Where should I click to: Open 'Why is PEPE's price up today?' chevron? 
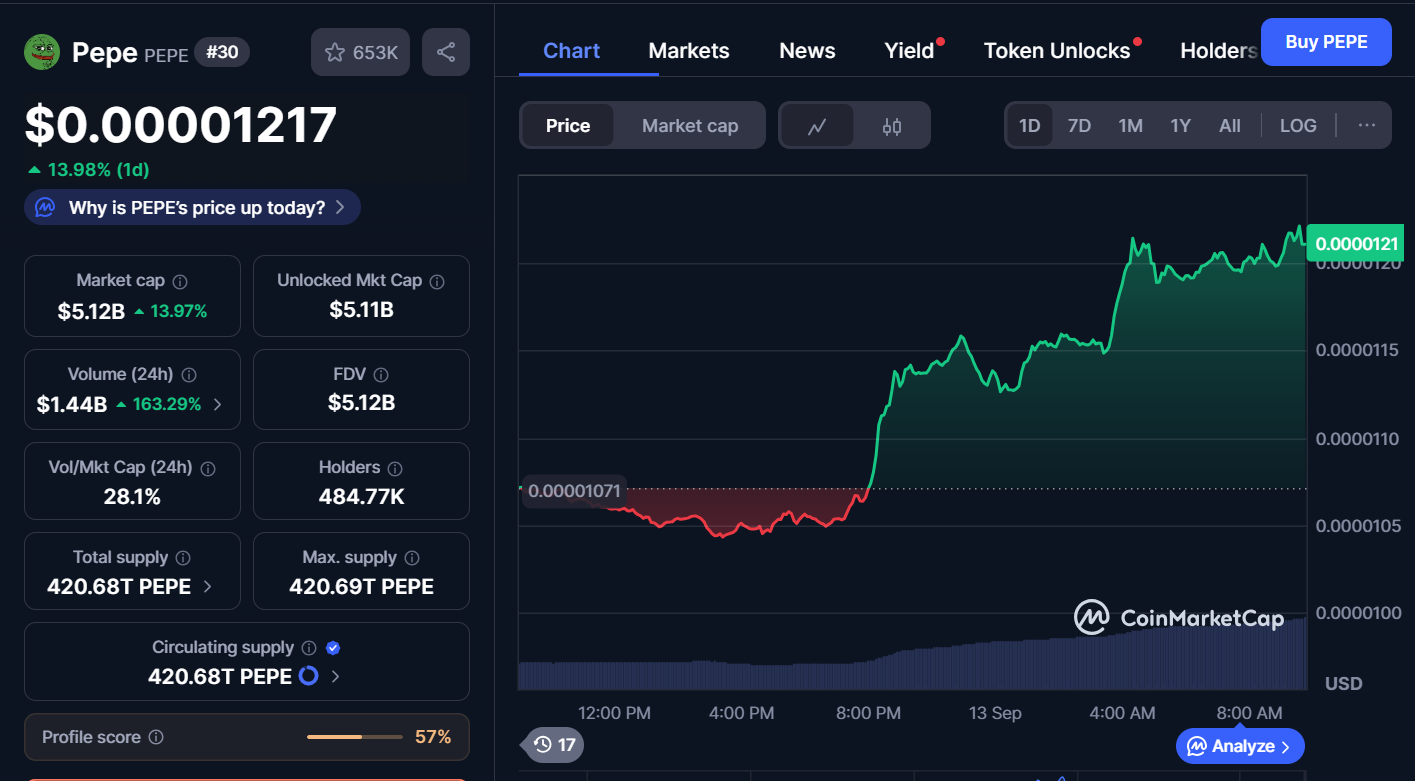tap(340, 208)
